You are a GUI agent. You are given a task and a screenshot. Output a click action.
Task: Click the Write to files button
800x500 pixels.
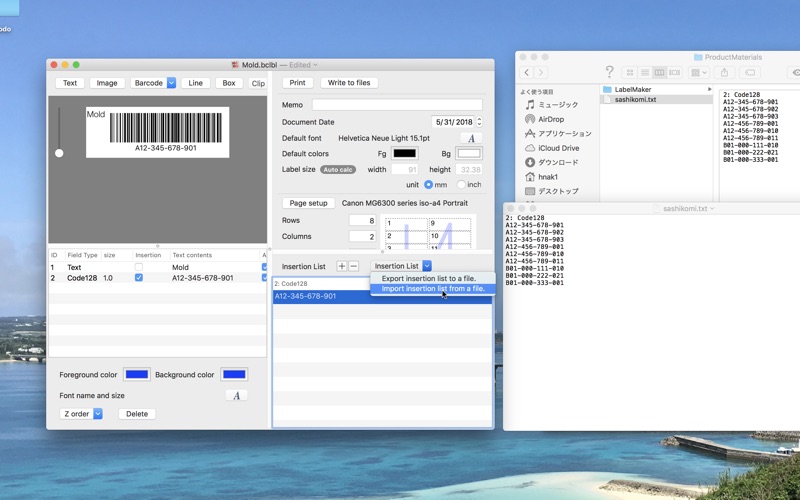(x=349, y=83)
